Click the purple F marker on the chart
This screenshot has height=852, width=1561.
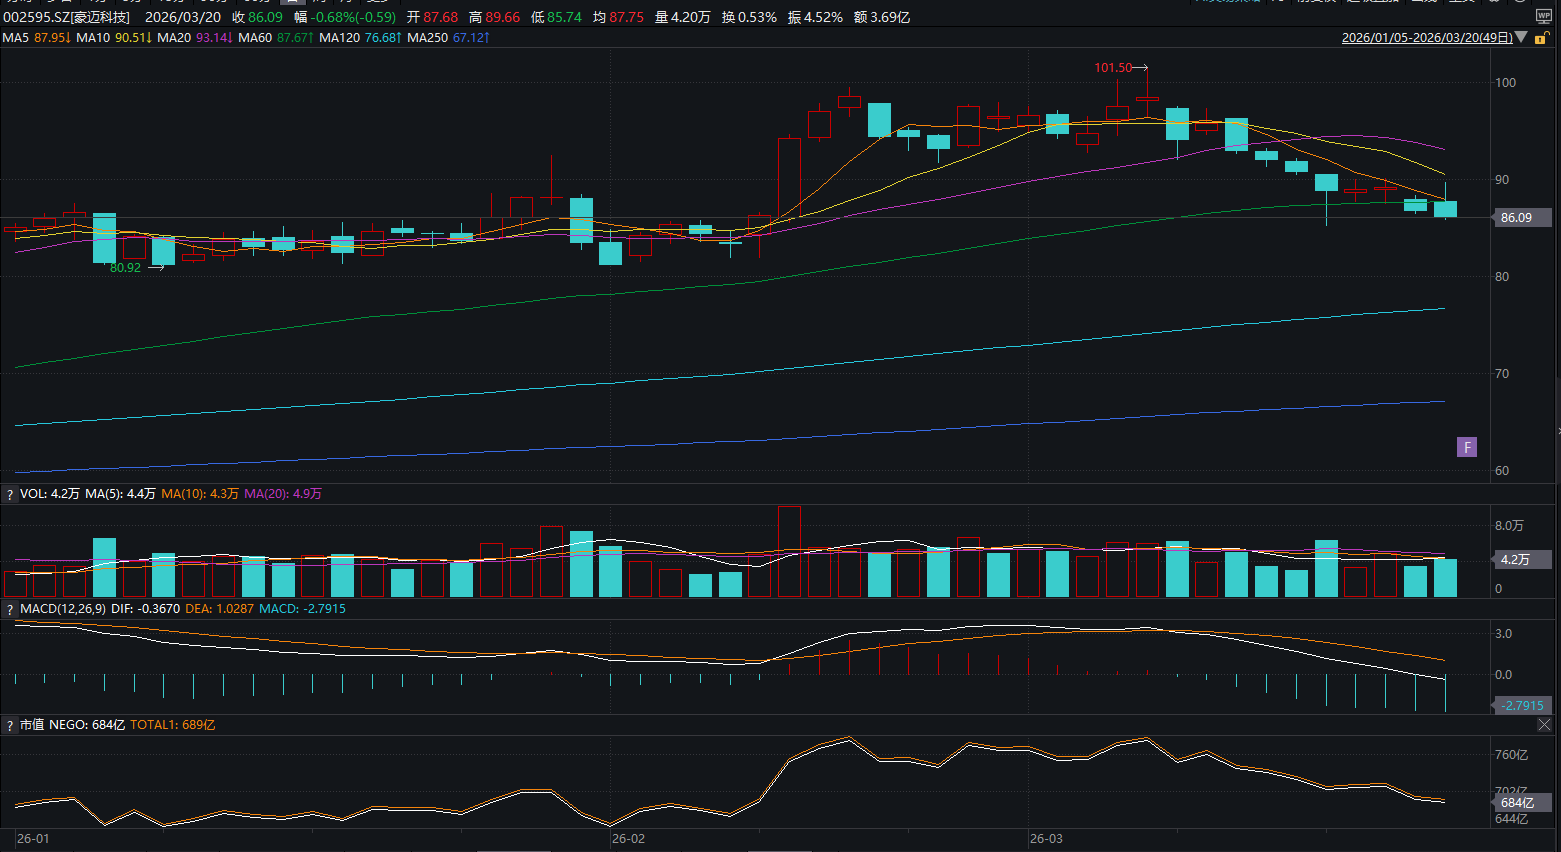click(x=1467, y=447)
